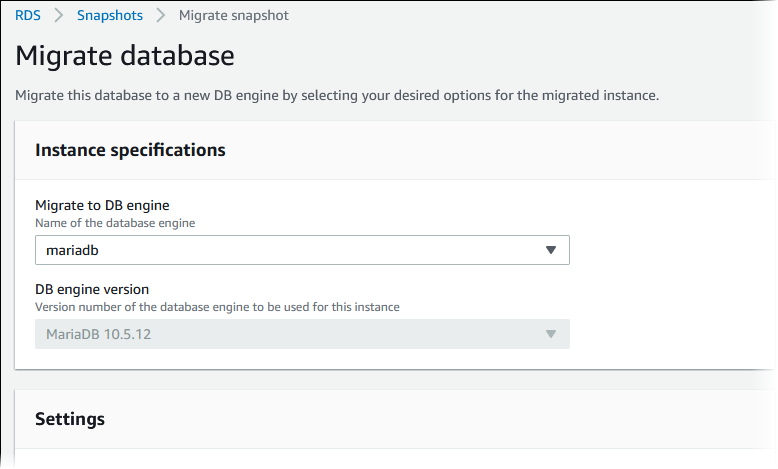This screenshot has width=778, height=469.
Task: Click the chevron before Migrate snapshot
Action: 160,16
